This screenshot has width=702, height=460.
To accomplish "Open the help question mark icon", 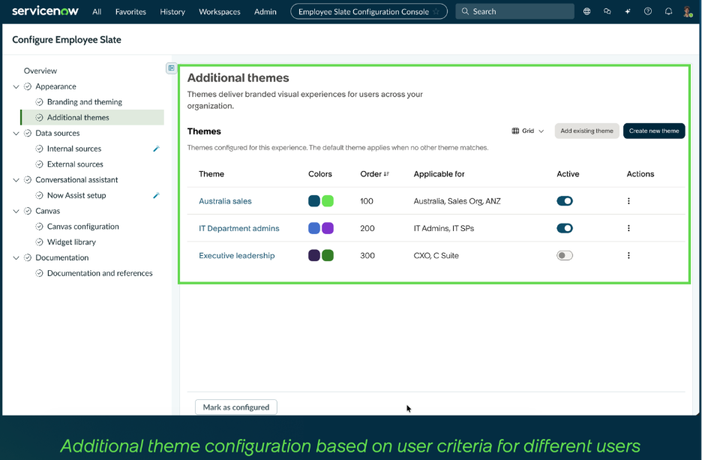I will pos(648,12).
